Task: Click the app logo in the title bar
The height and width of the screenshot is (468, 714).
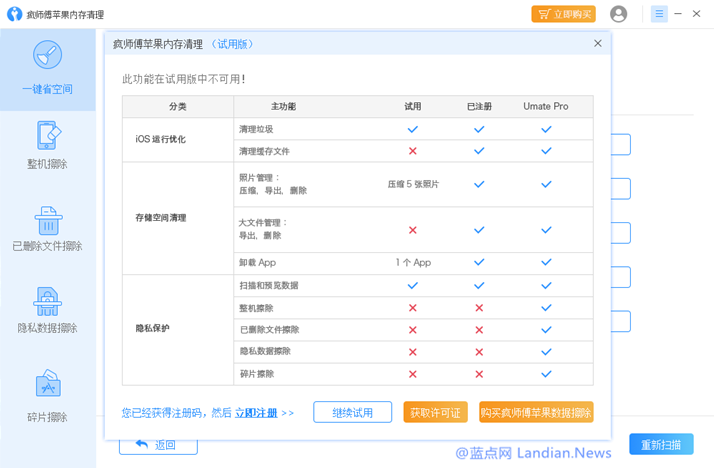Action: (15, 14)
